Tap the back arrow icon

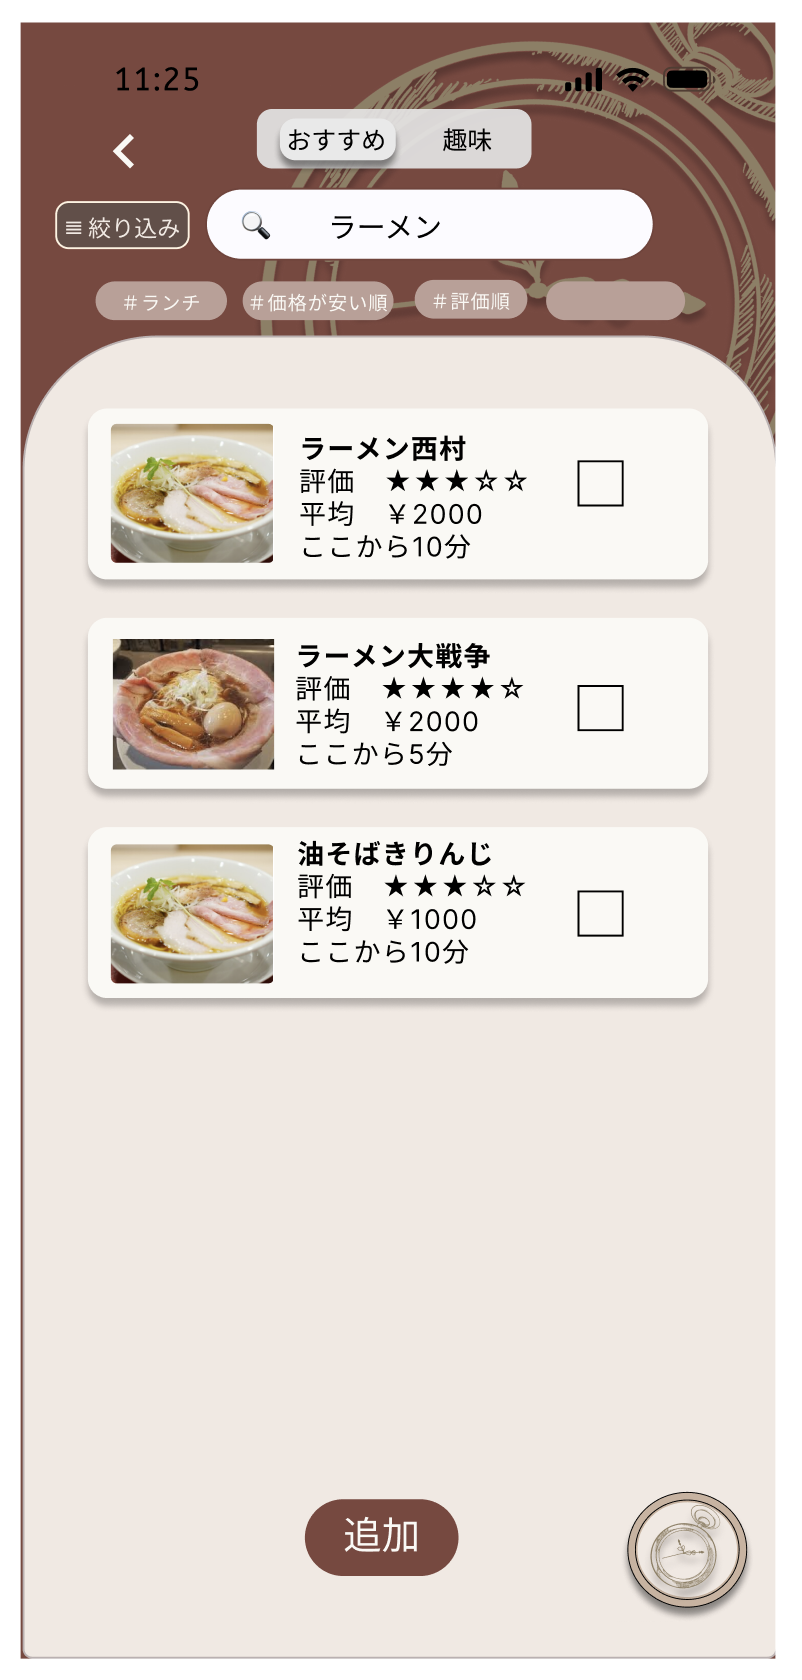pyautogui.click(x=124, y=151)
